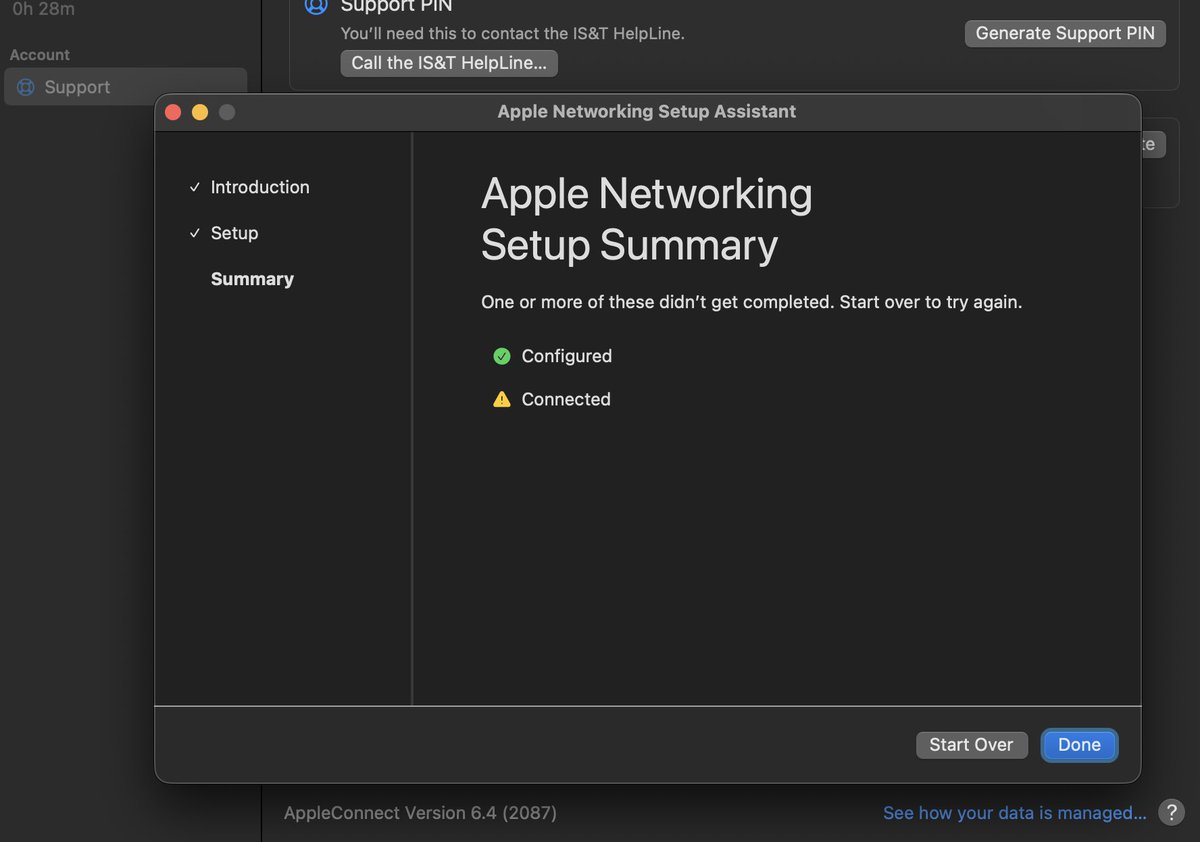This screenshot has height=842, width=1200.
Task: Click the Configured status text
Action: (x=567, y=356)
